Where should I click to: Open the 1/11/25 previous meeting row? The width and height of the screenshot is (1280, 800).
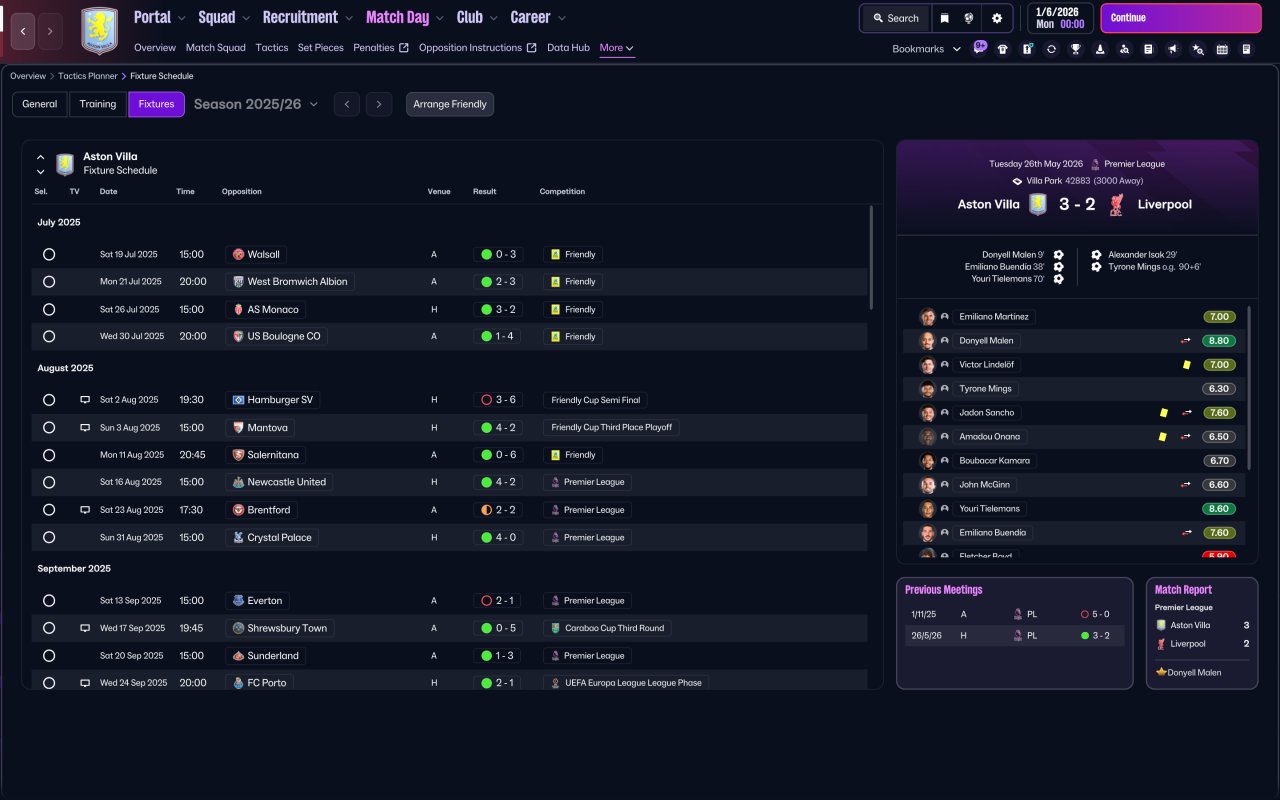pyautogui.click(x=1014, y=615)
